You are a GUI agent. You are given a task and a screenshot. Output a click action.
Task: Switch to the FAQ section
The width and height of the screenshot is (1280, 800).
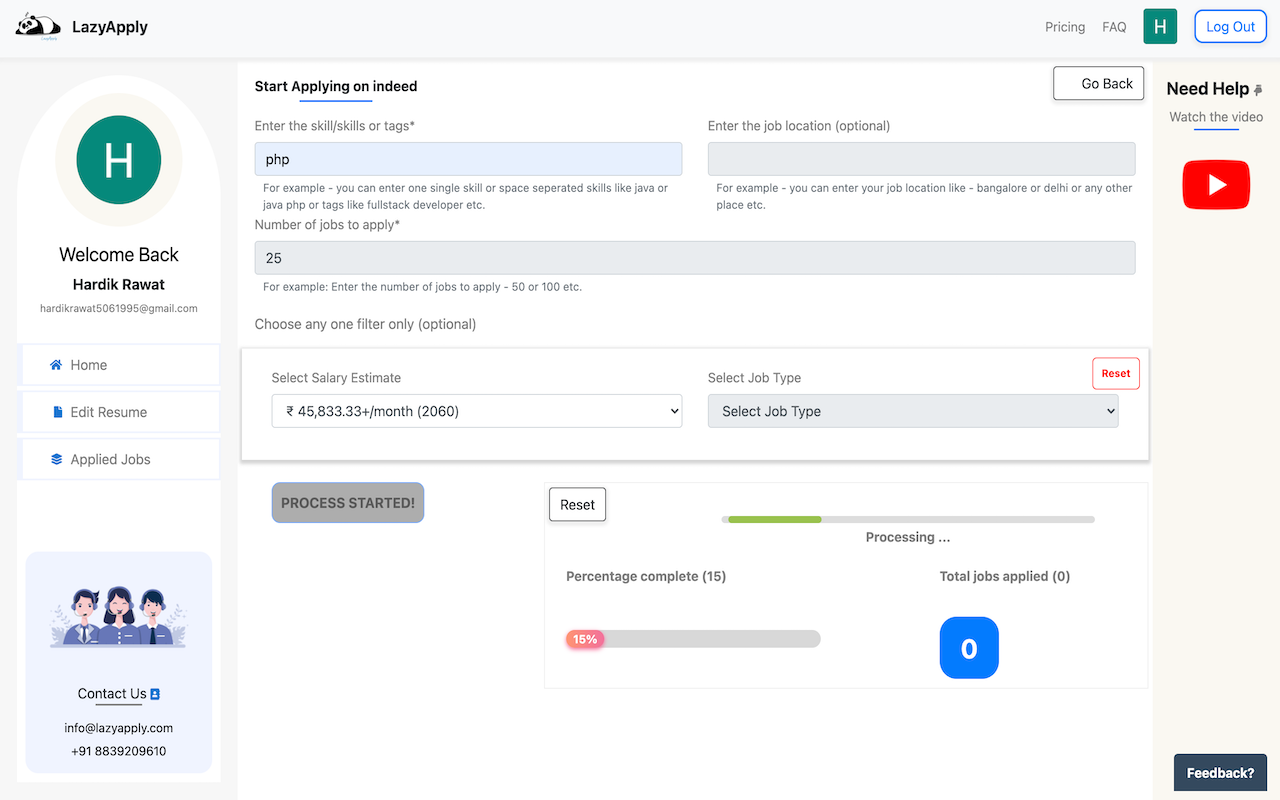tap(1113, 27)
